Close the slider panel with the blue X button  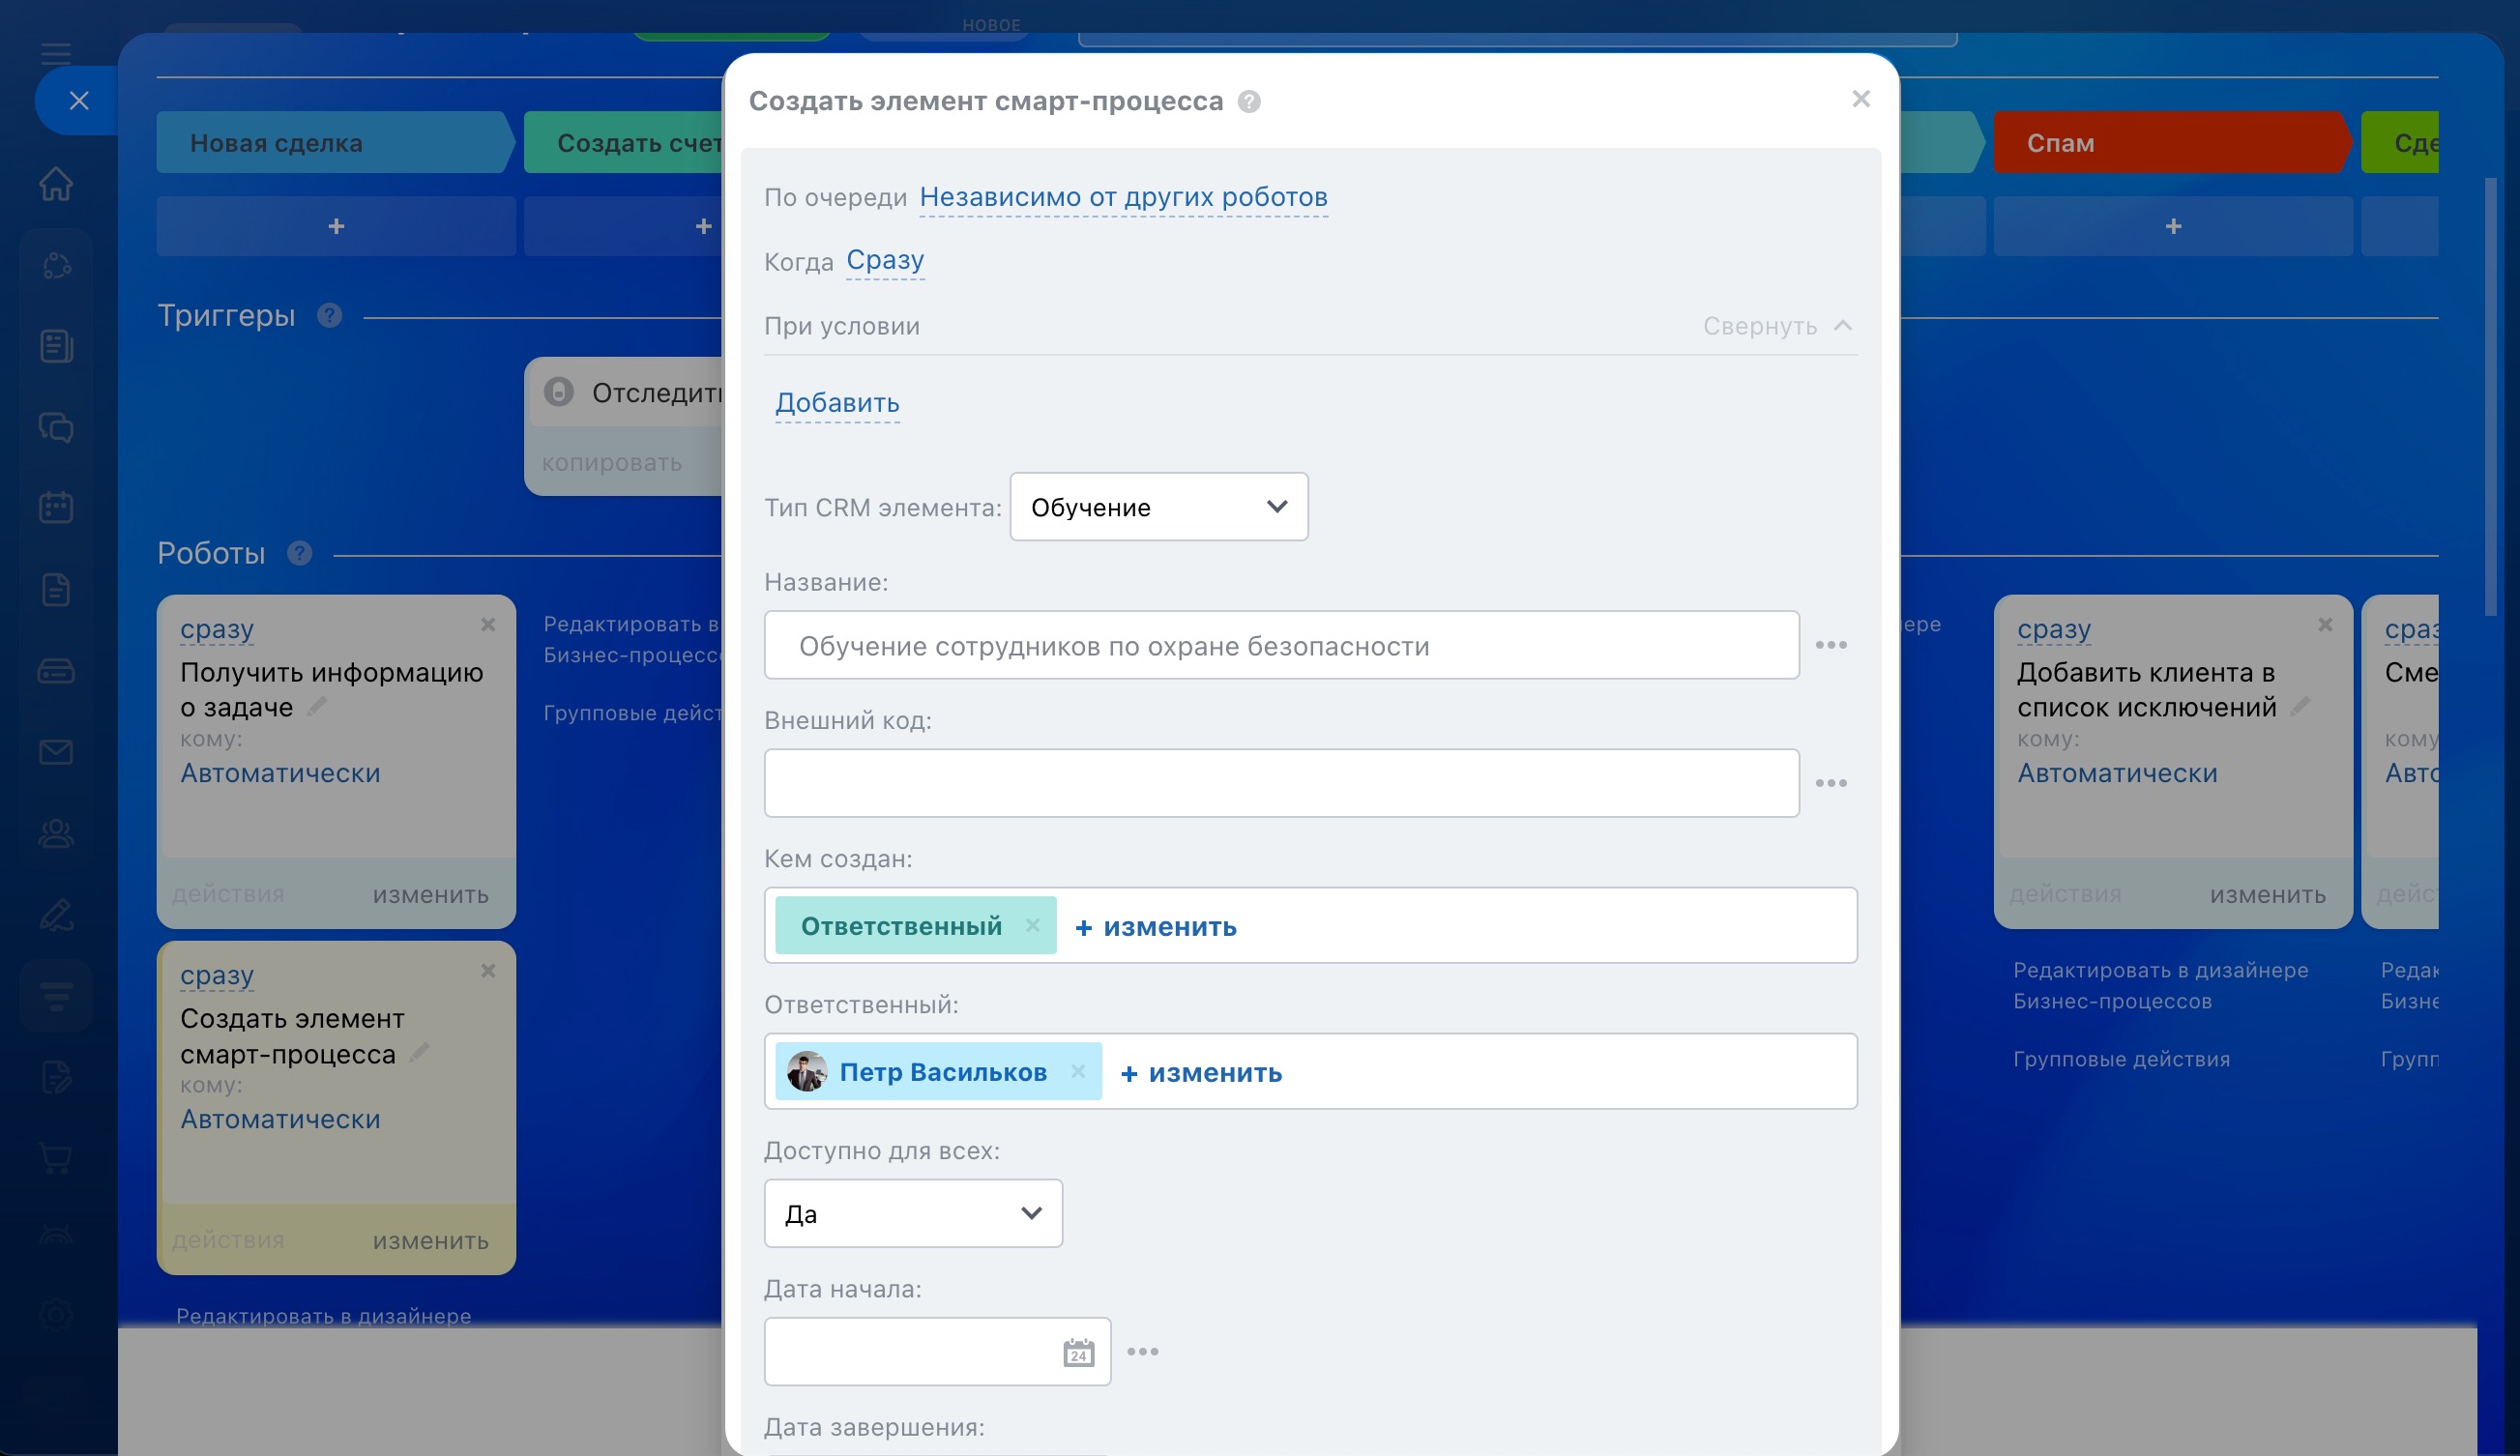coord(79,100)
